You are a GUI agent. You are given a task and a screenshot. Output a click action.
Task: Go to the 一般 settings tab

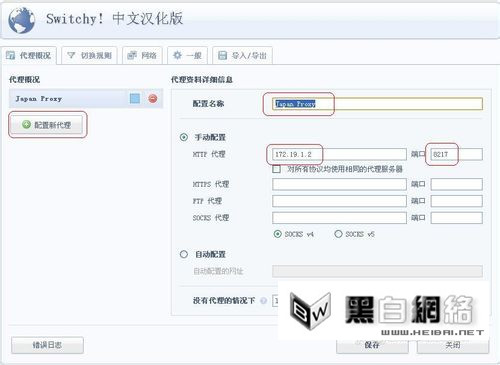[x=187, y=55]
